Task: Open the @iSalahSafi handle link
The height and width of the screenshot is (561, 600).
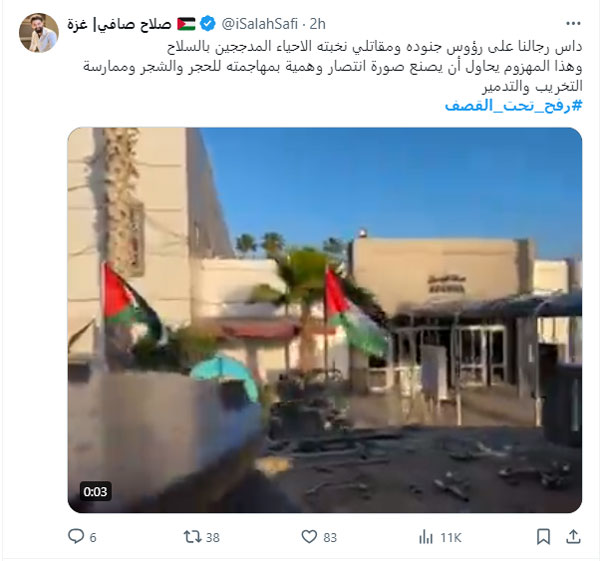Action: point(259,24)
